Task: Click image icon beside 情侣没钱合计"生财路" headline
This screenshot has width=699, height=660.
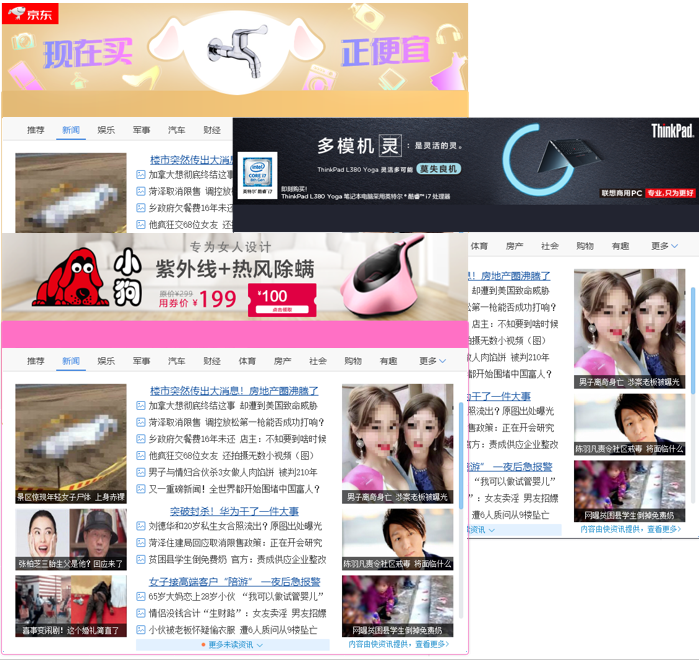Action: 141,613
